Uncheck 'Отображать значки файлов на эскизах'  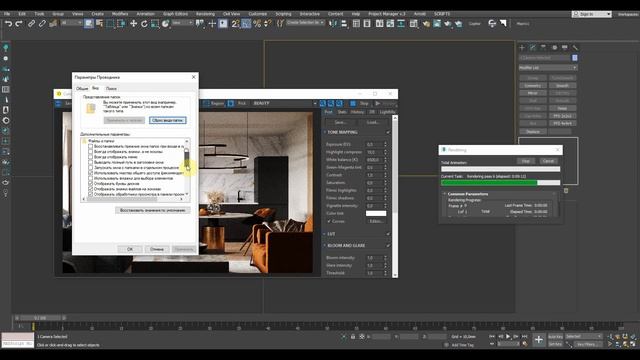pyautogui.click(x=91, y=189)
